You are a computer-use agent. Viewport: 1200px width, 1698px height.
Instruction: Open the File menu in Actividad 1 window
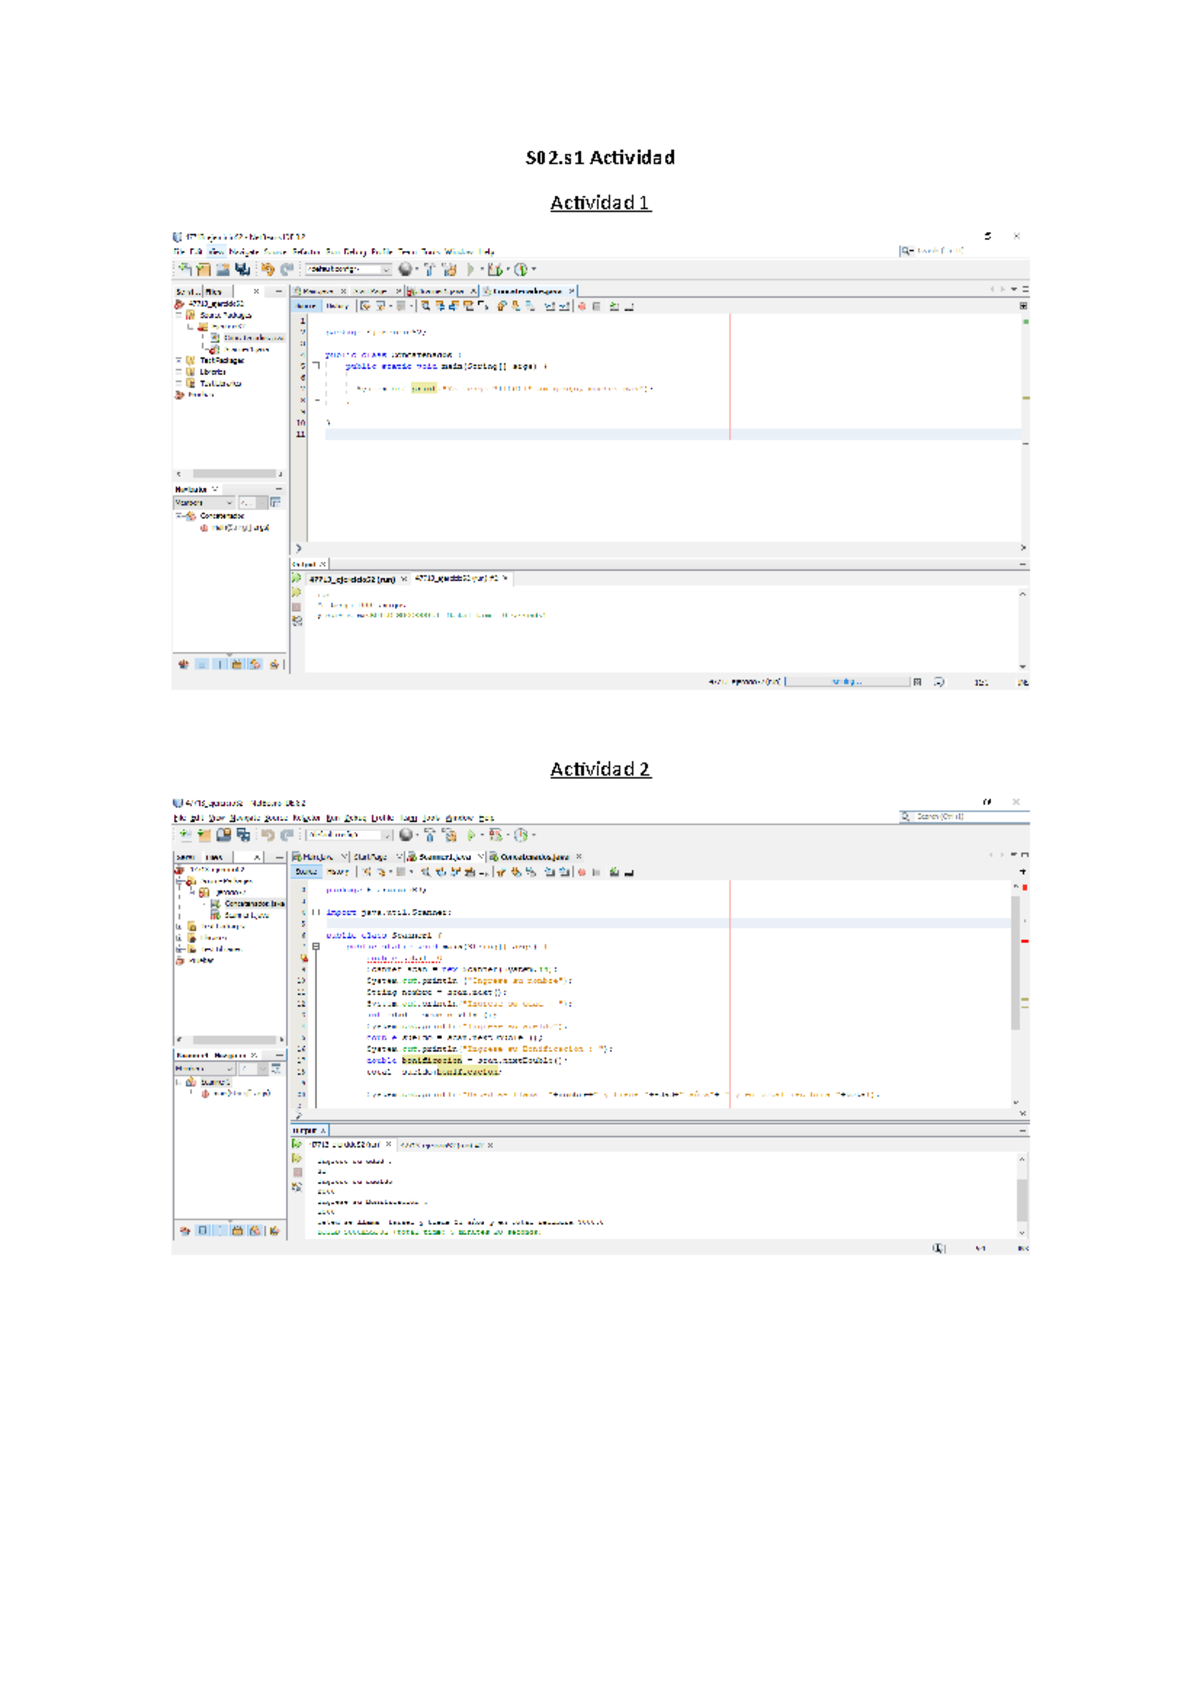(179, 252)
